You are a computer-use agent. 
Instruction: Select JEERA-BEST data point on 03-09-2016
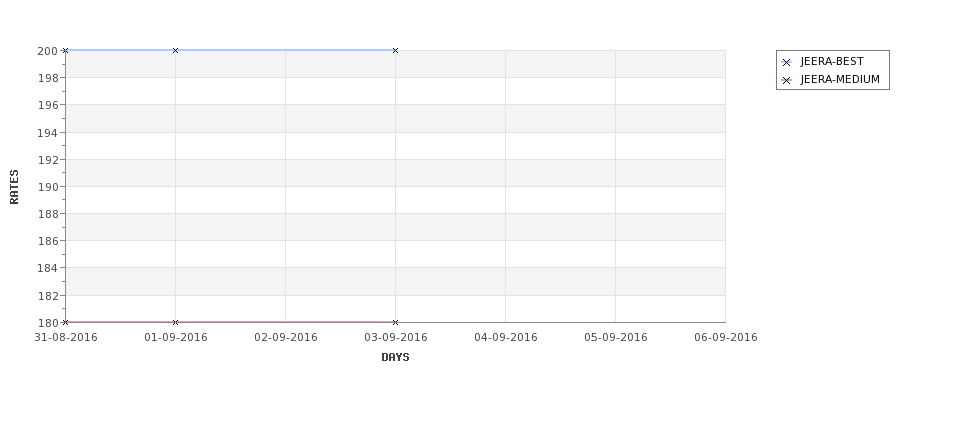point(395,50)
